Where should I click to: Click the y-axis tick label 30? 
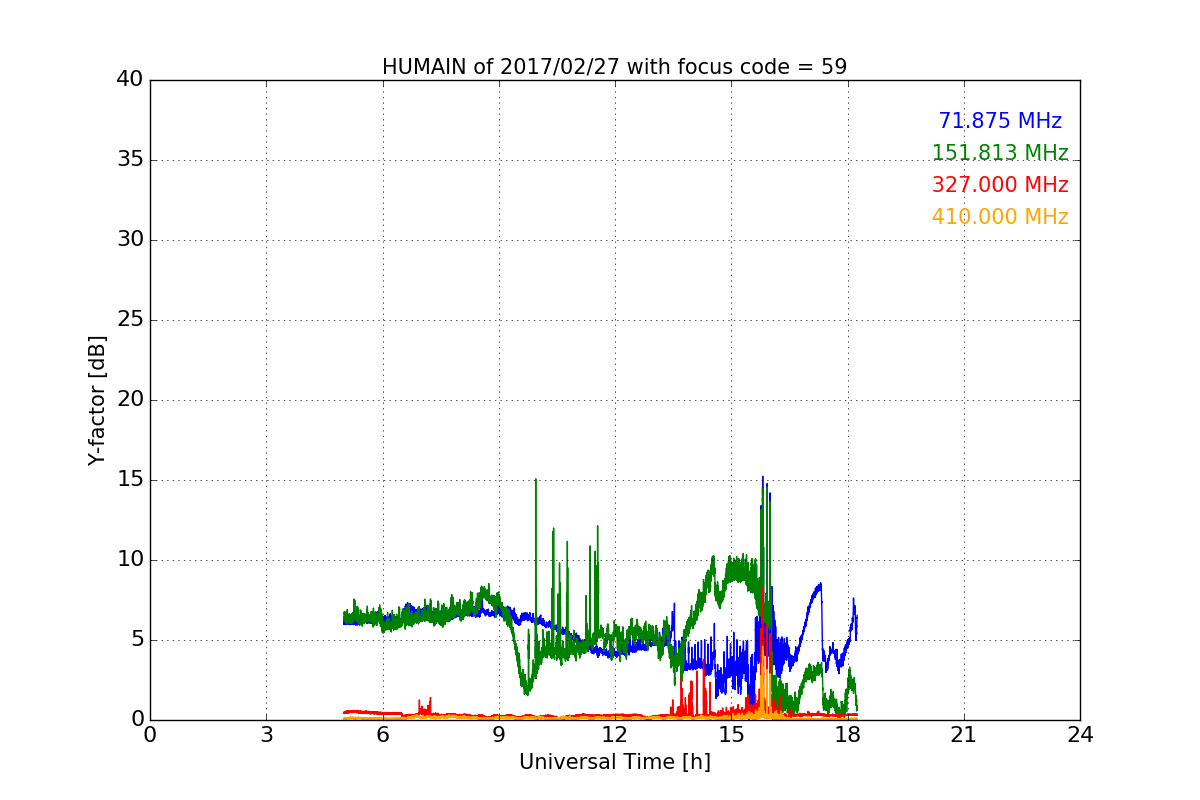130,240
